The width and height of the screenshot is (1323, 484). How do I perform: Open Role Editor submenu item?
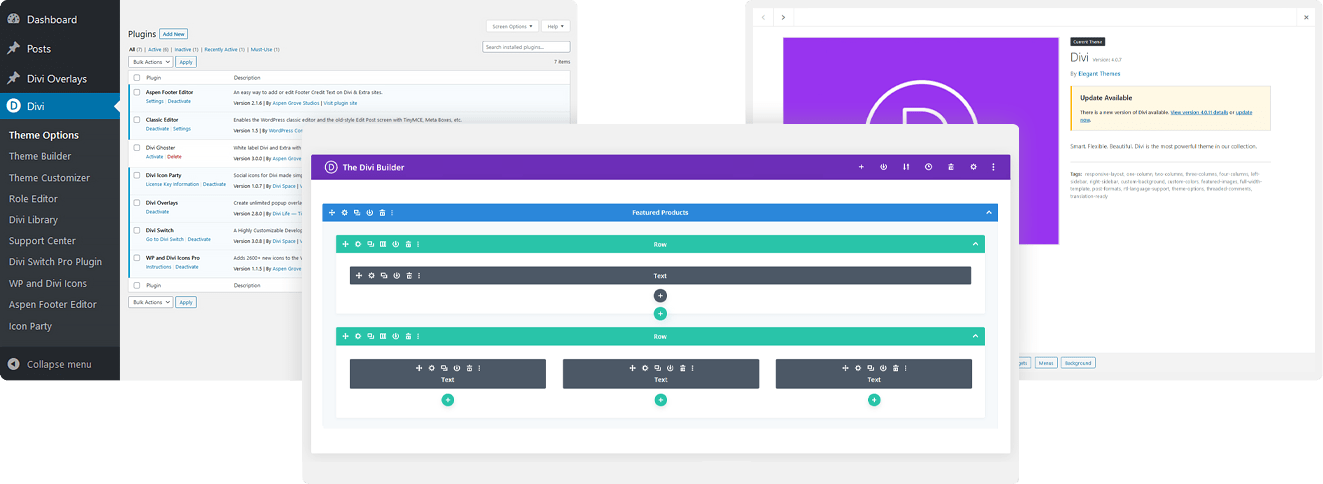click(35, 199)
